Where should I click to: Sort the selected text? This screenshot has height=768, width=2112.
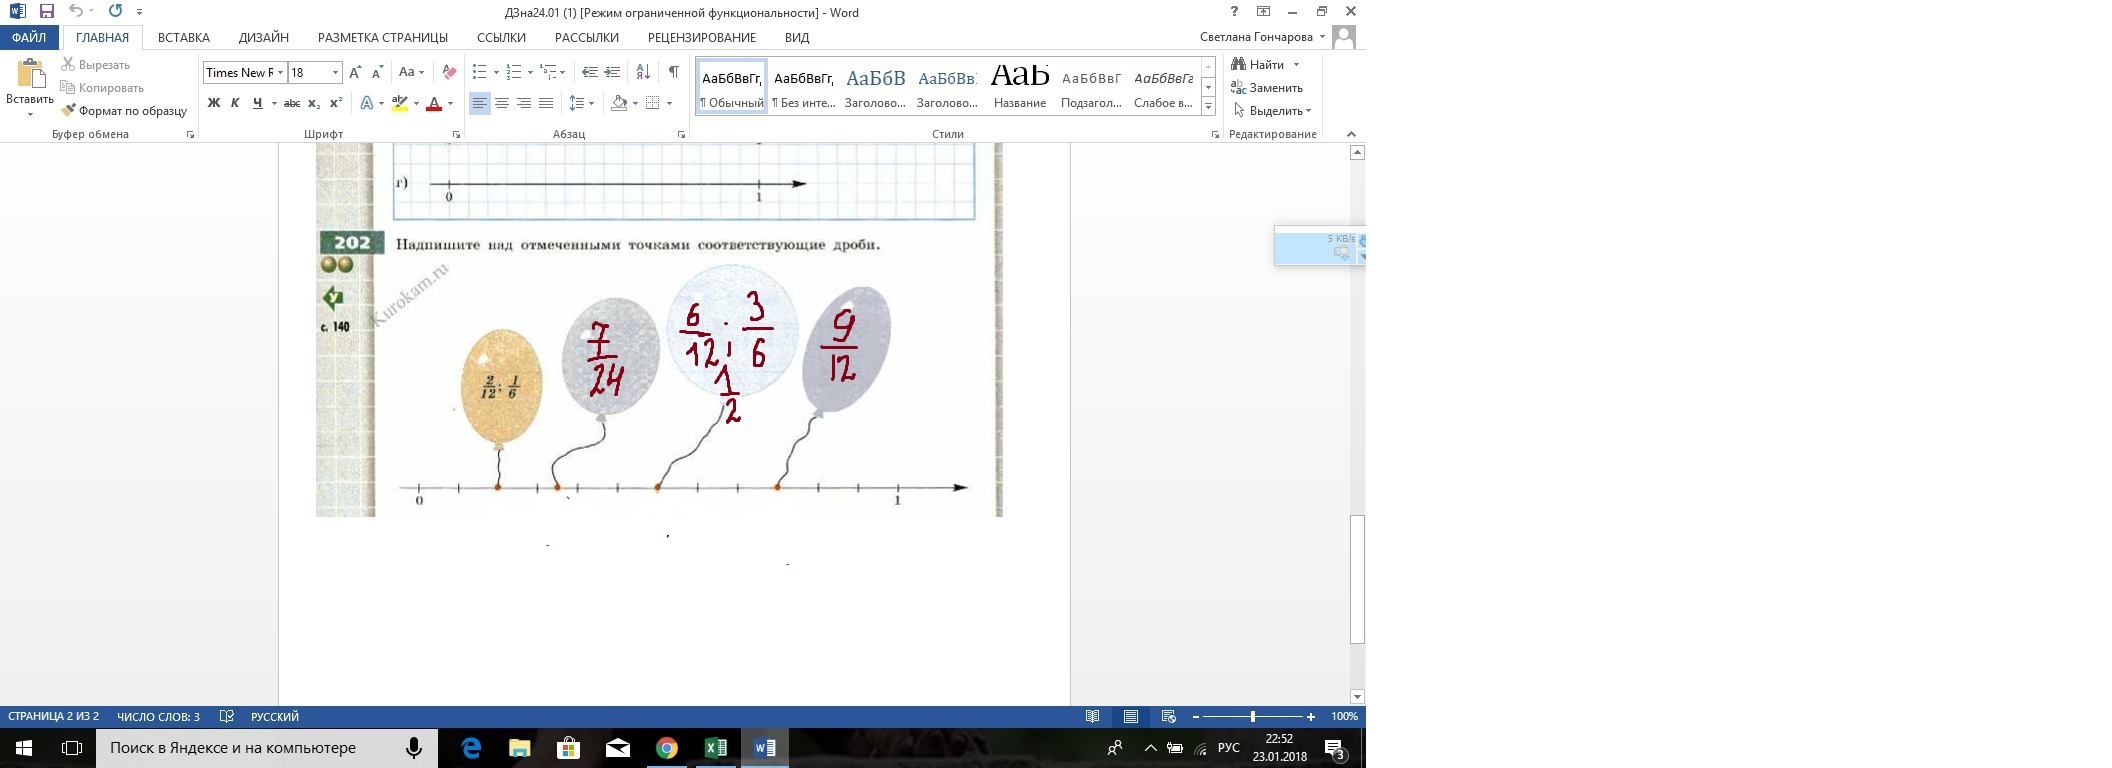[643, 72]
